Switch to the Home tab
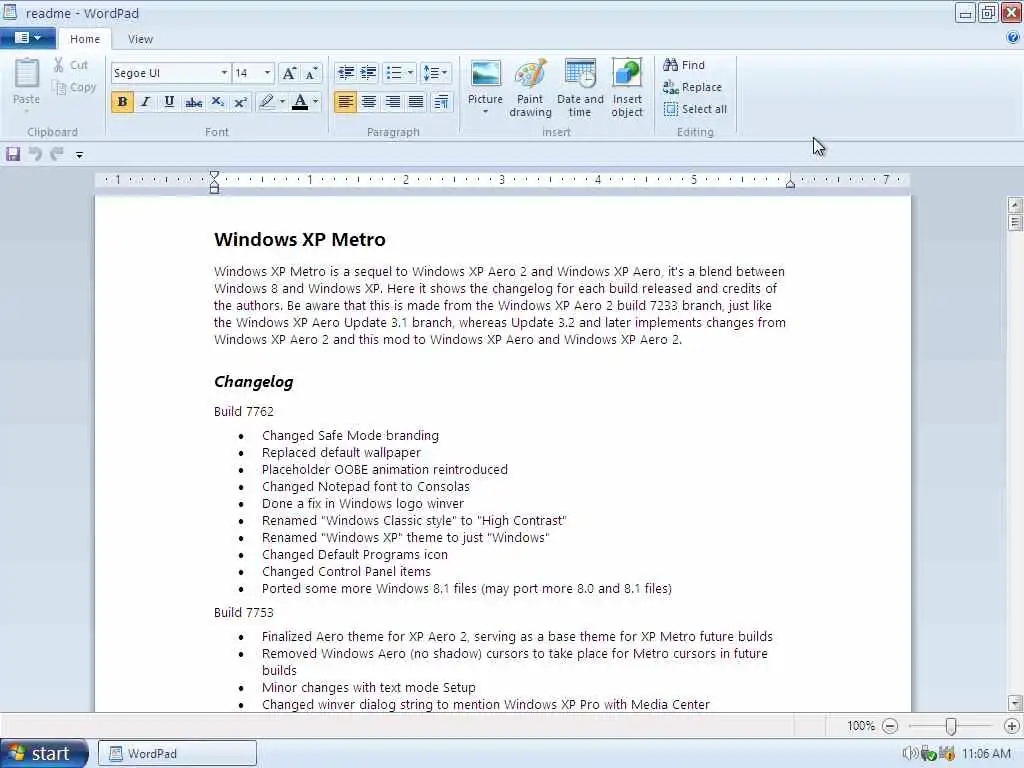Image resolution: width=1024 pixels, height=768 pixels. (x=85, y=39)
